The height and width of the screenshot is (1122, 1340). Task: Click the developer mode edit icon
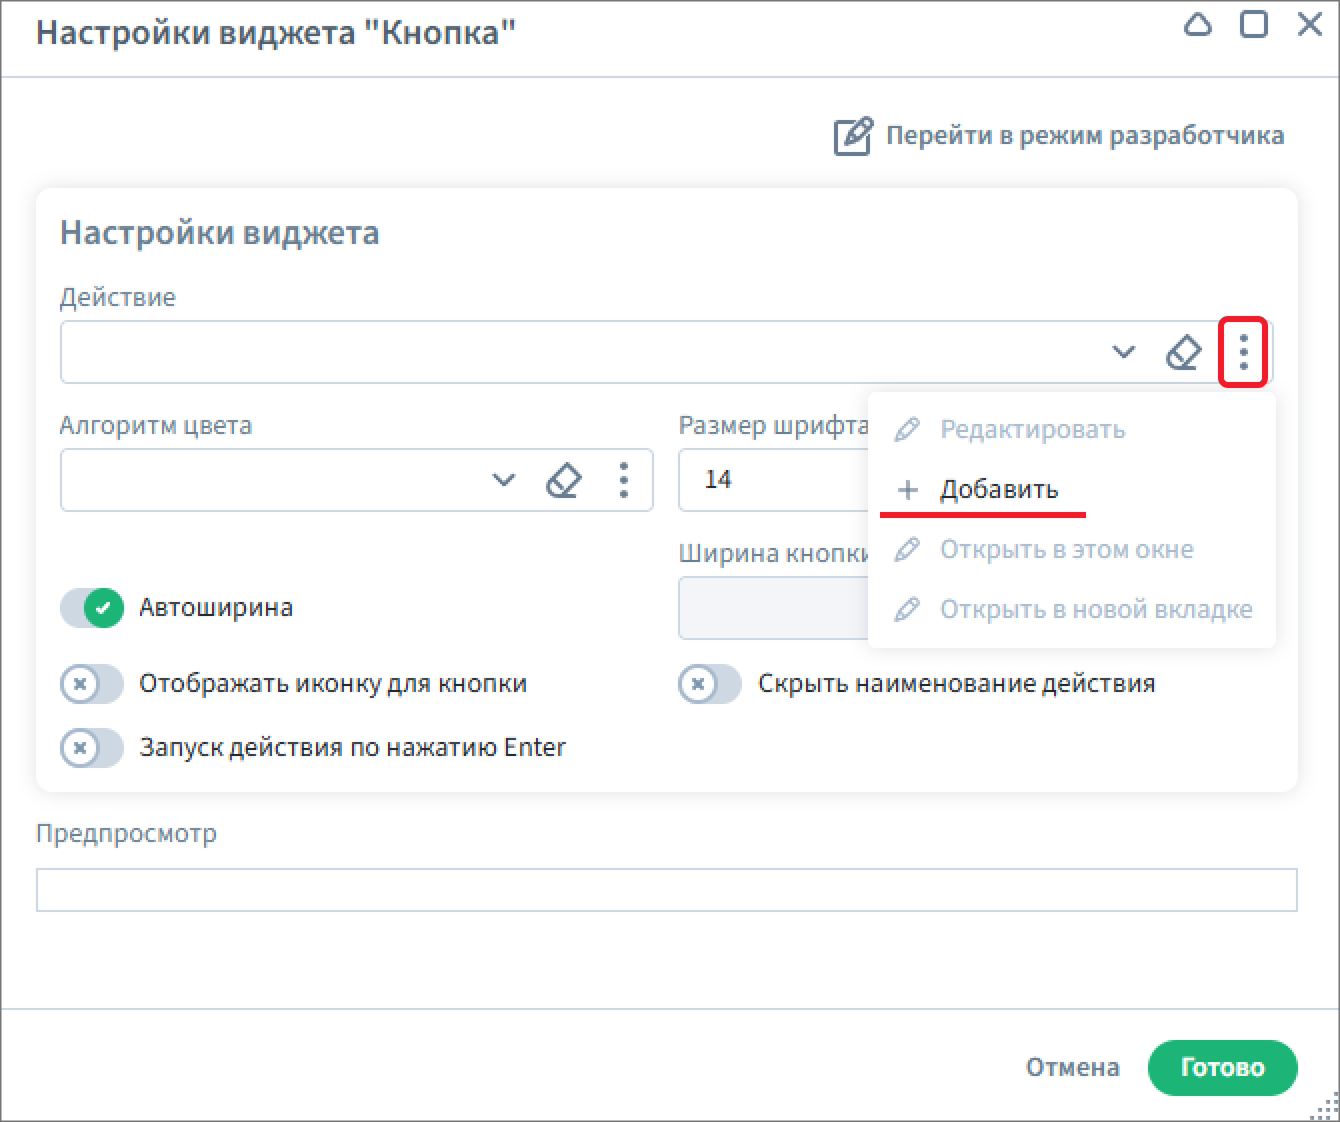(x=852, y=136)
